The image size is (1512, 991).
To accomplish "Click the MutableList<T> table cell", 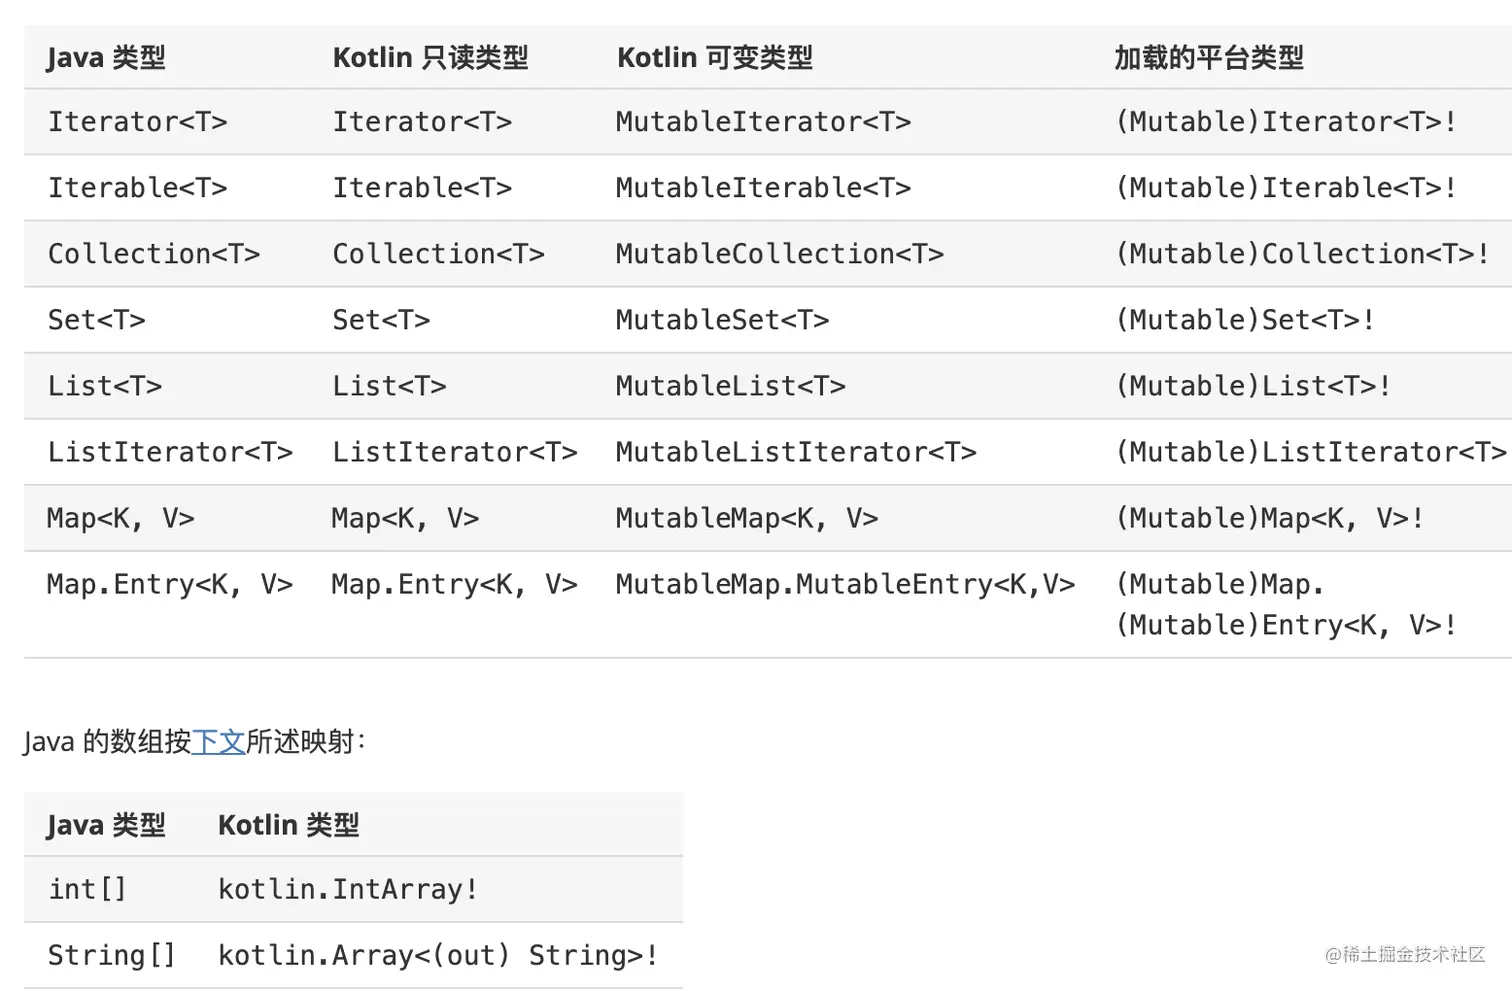I will point(730,386).
